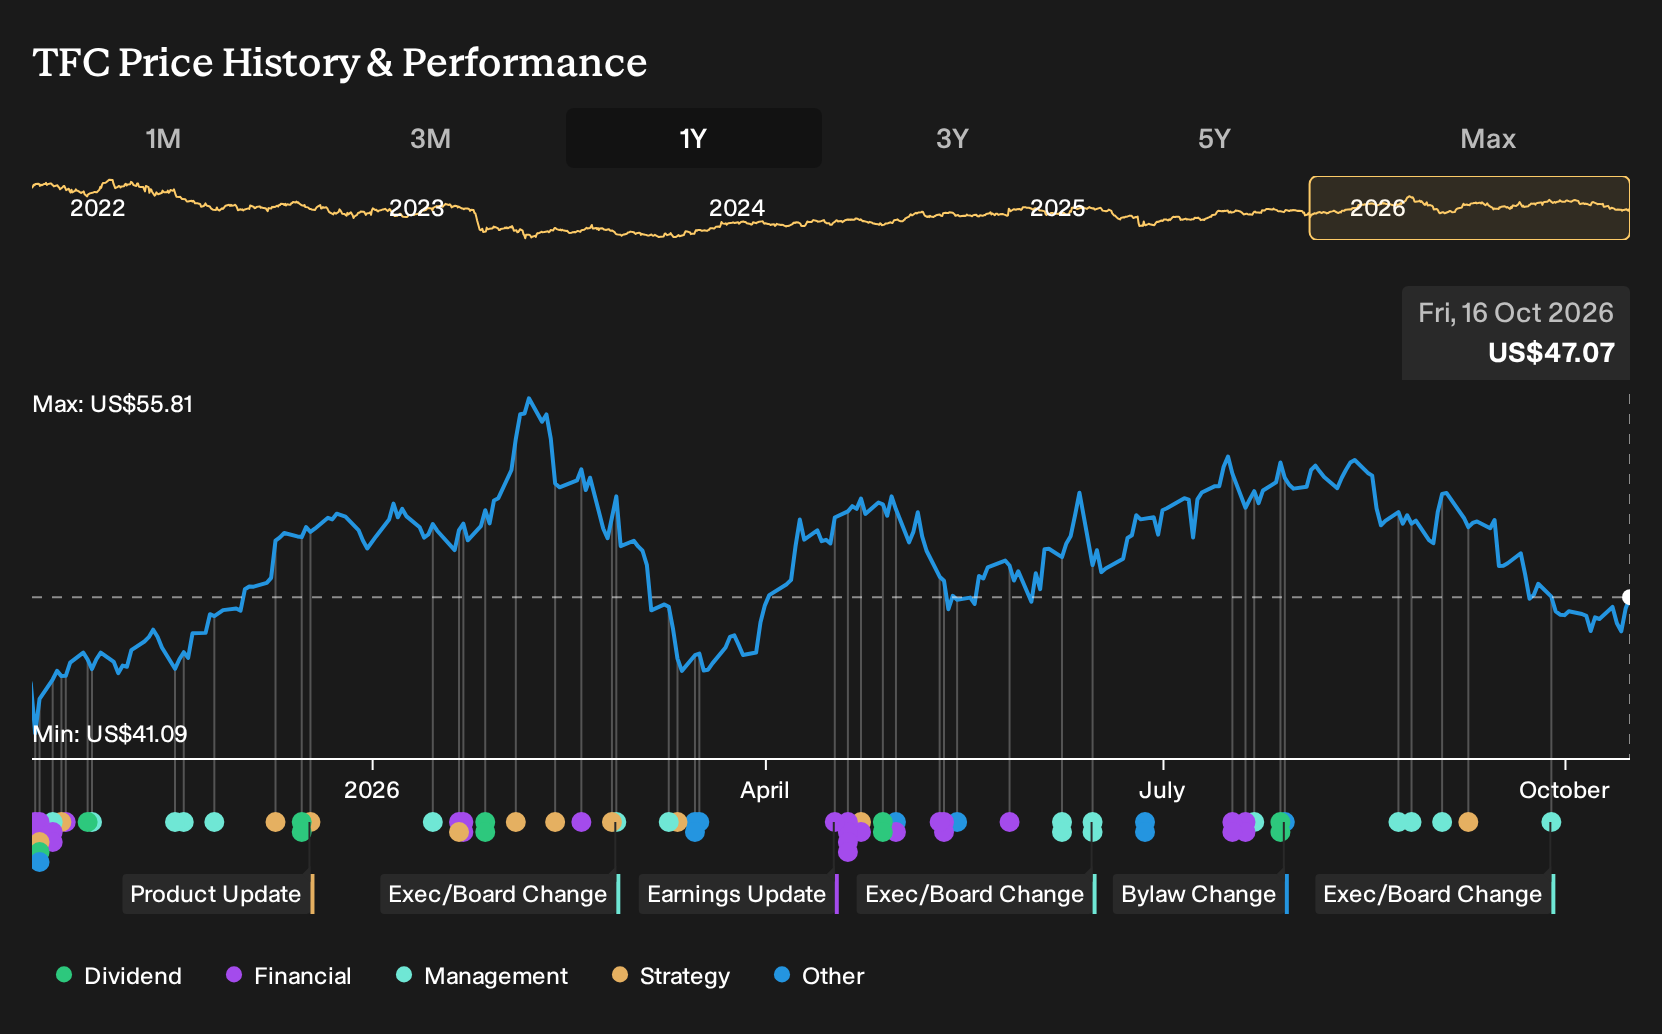Switch to the 3M time range
Viewport: 1662px width, 1034px height.
[430, 138]
